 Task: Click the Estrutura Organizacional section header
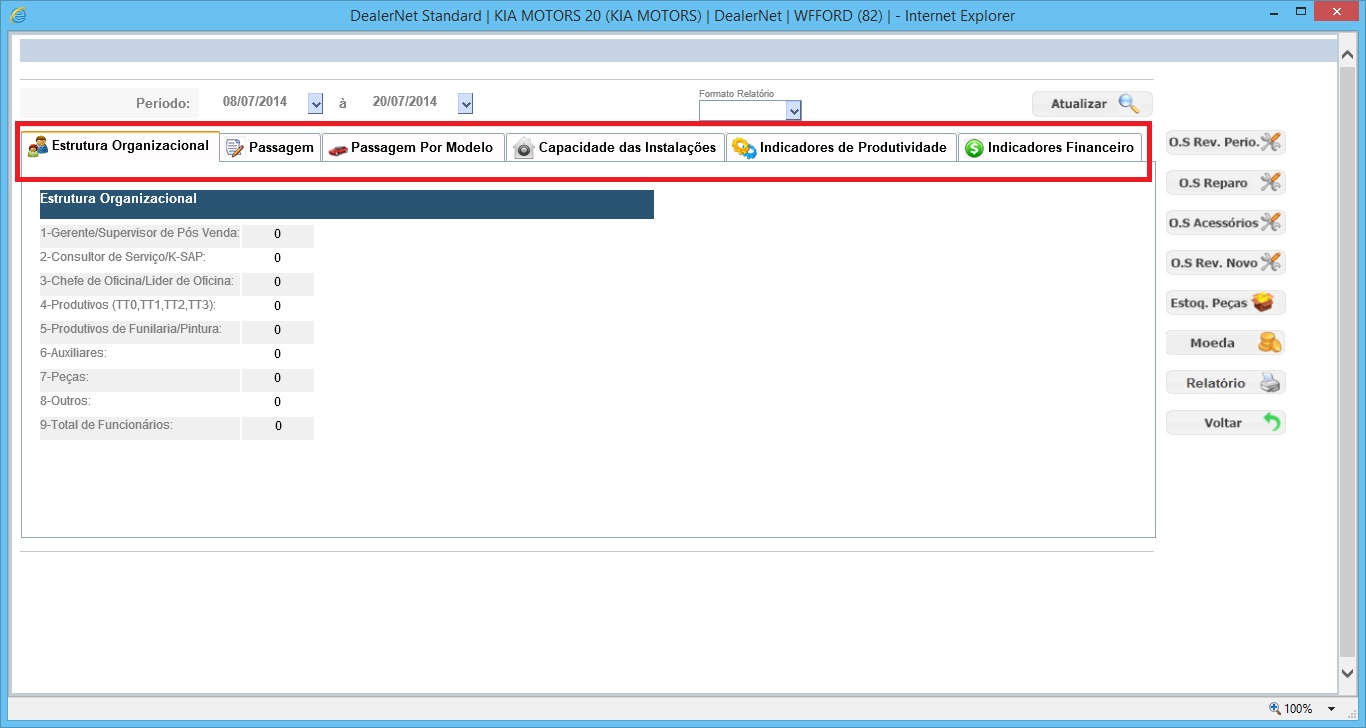(347, 204)
